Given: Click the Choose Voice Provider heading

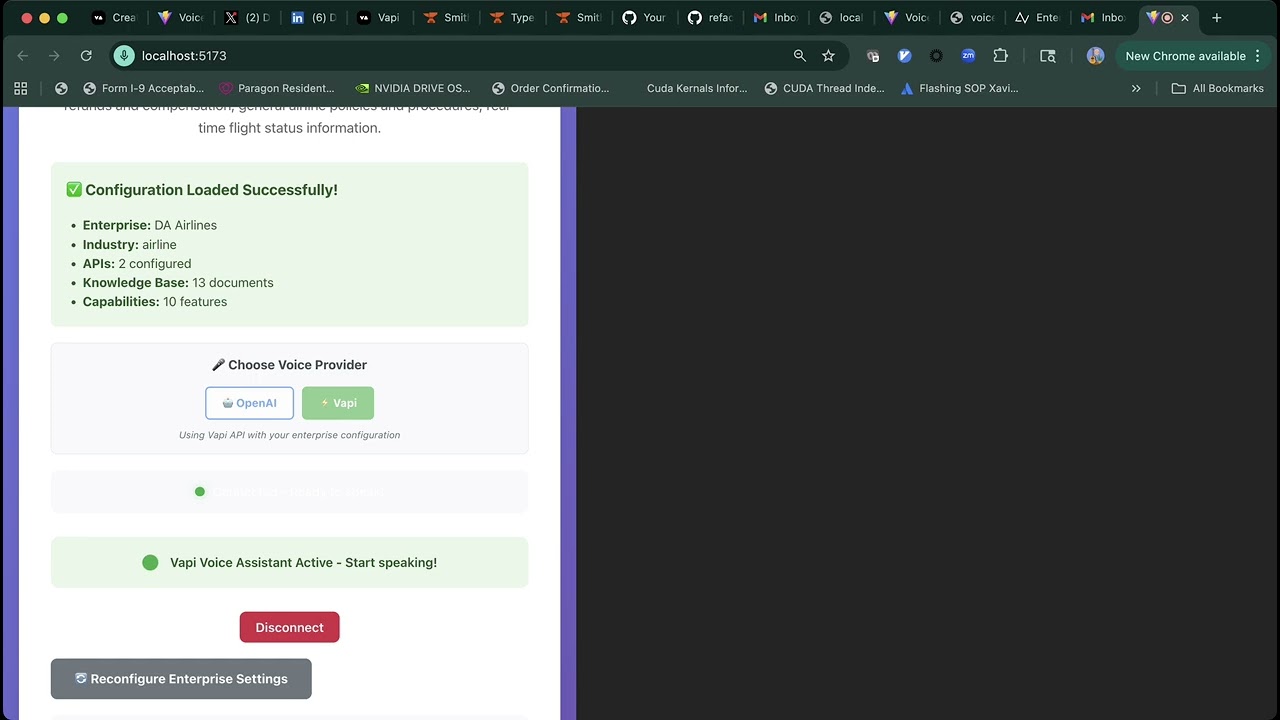Looking at the screenshot, I should pos(289,365).
